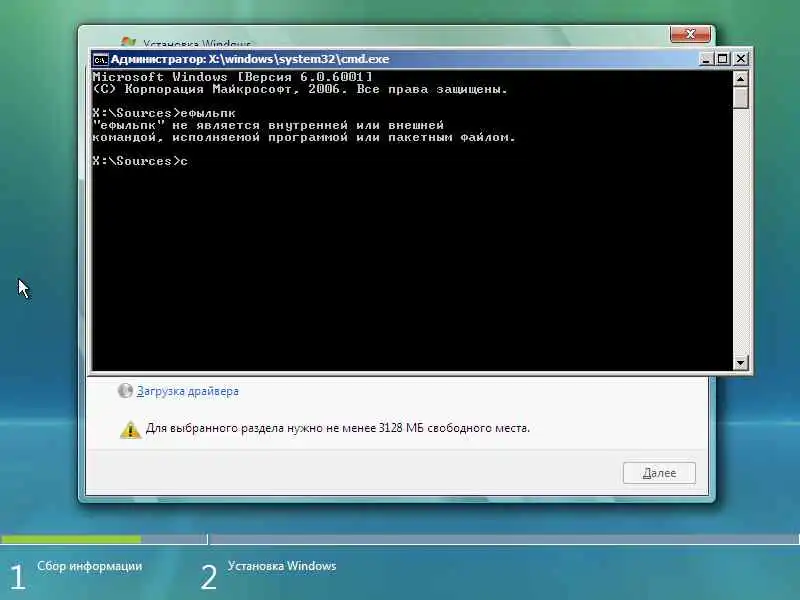The image size is (800, 600).
Task: Click the green installation progress bar
Action: pos(71,539)
